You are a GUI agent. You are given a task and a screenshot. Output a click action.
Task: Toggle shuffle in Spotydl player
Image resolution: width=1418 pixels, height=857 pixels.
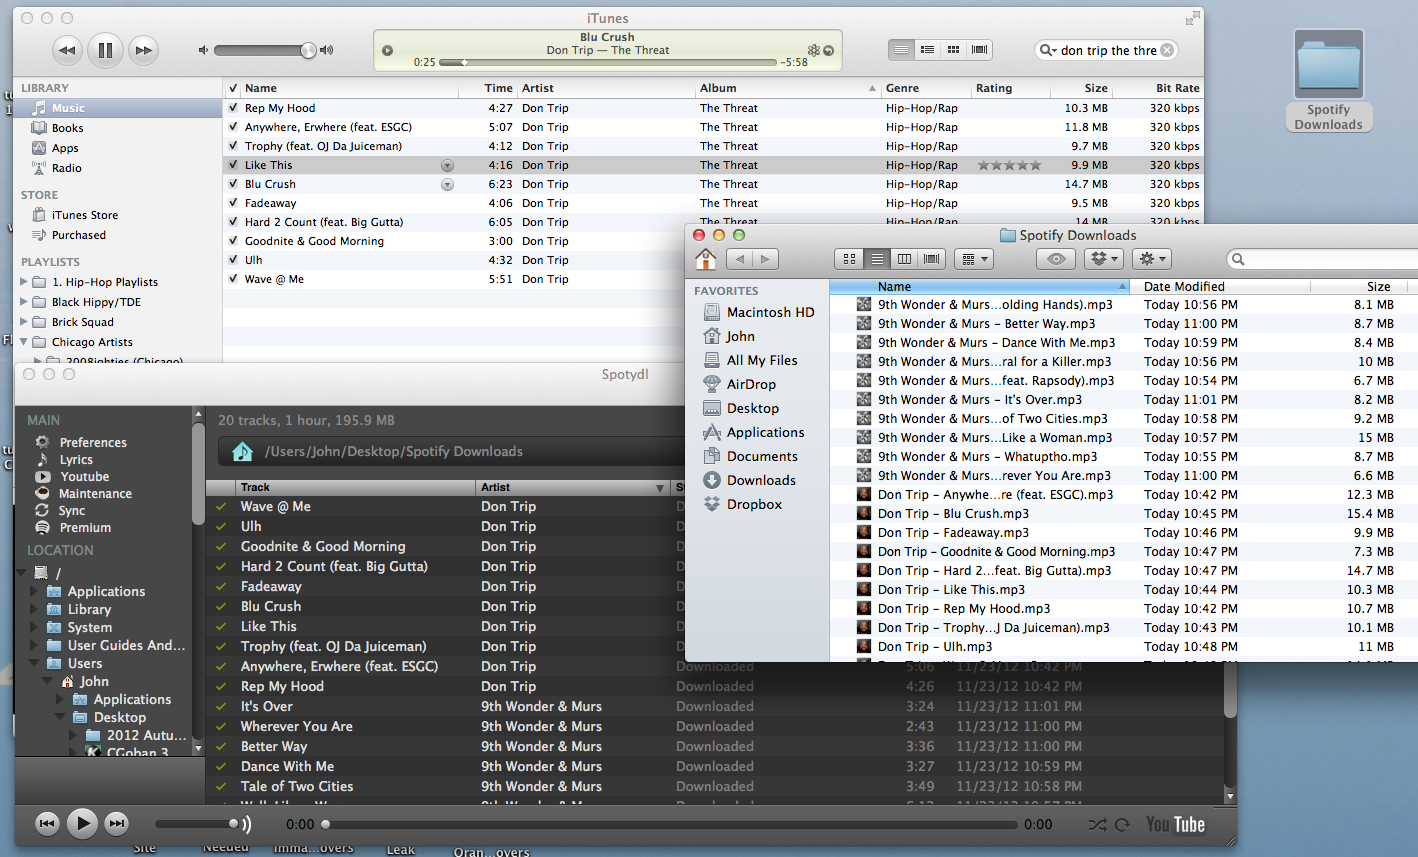(1097, 825)
